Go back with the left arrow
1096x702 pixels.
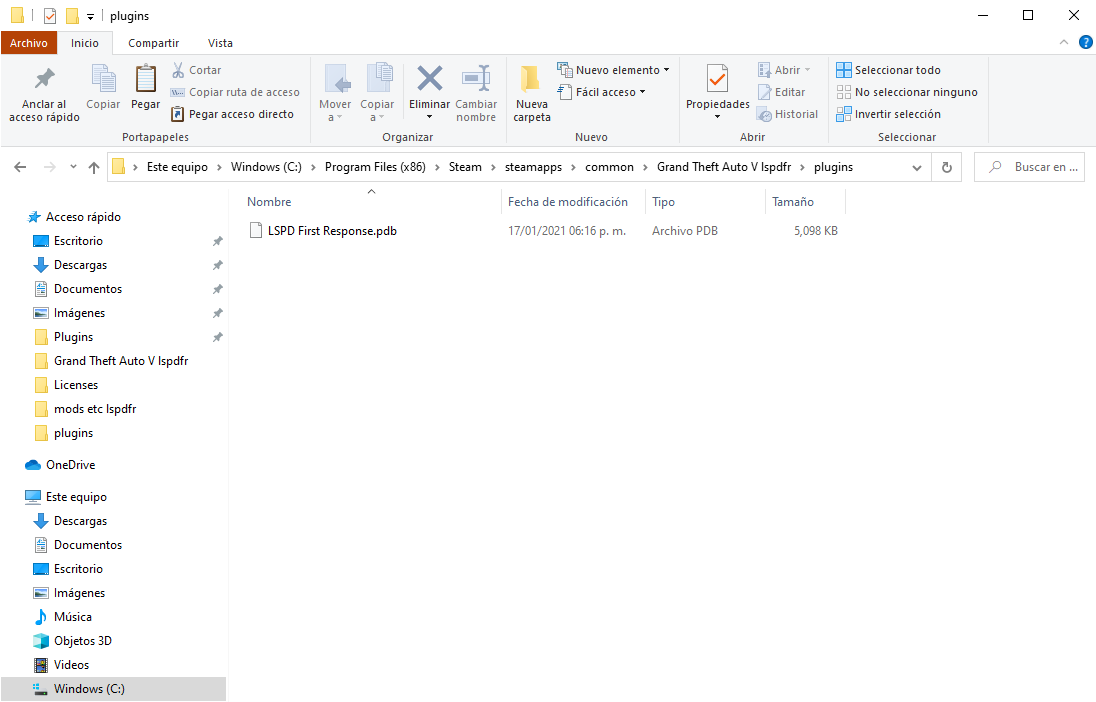coord(20,167)
